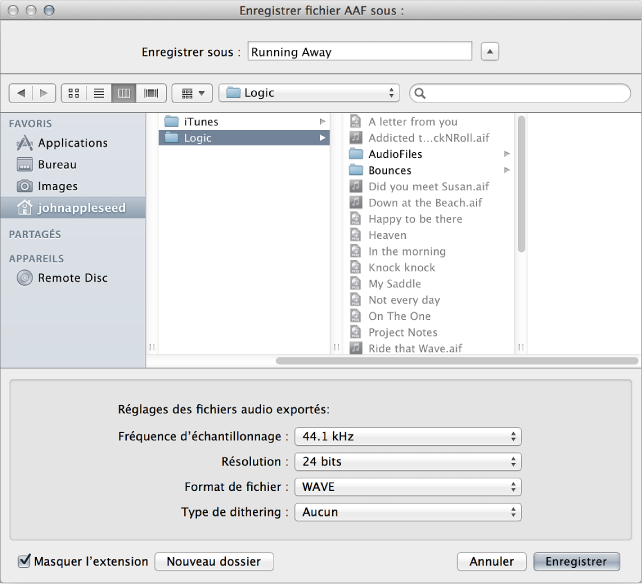Click Did you meet Susan.aif

[428, 186]
